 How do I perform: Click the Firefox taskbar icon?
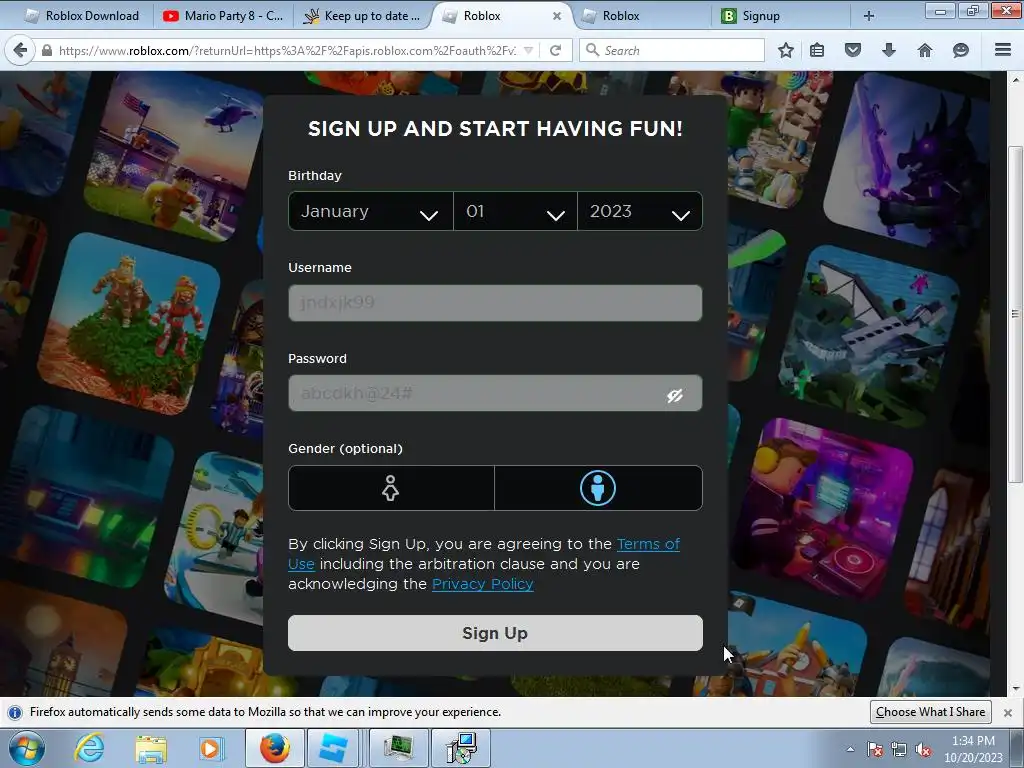click(x=274, y=748)
